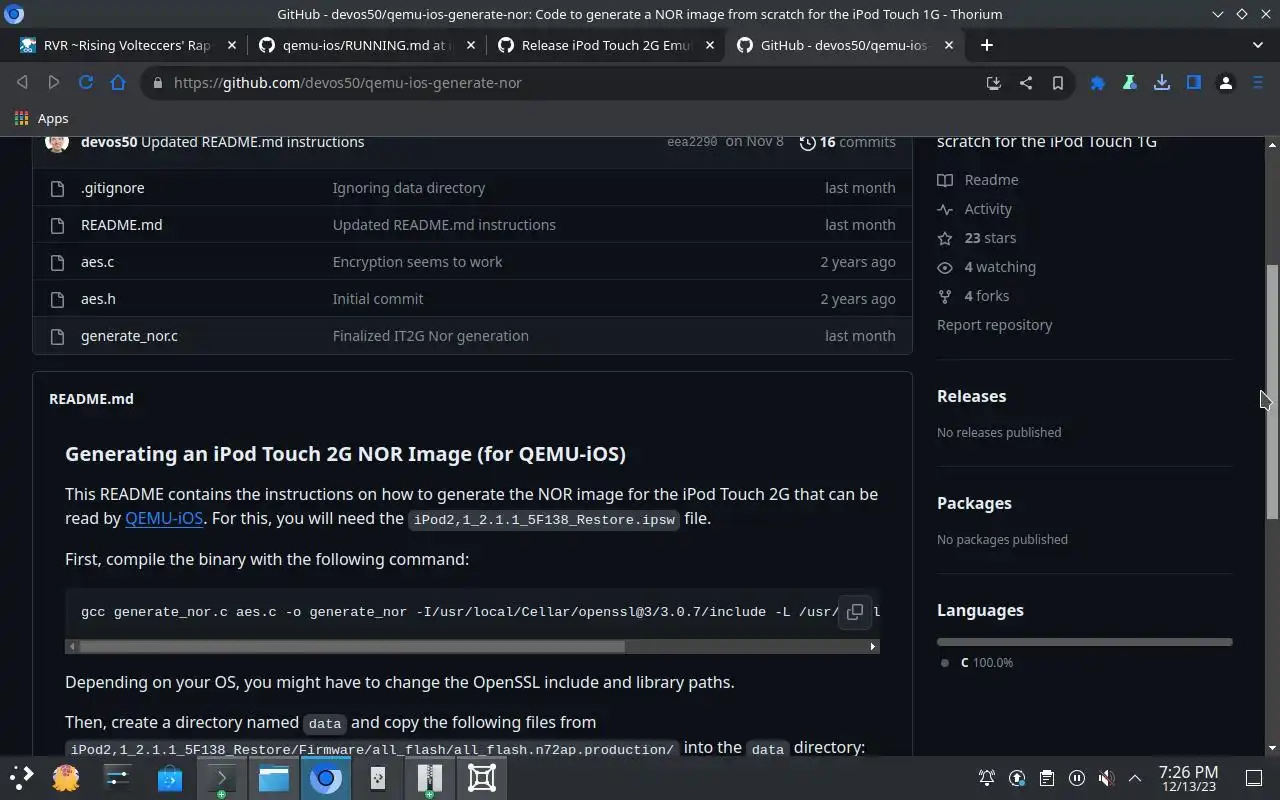This screenshot has width=1280, height=800.
Task: View the 4 forks list
Action: pos(973,296)
